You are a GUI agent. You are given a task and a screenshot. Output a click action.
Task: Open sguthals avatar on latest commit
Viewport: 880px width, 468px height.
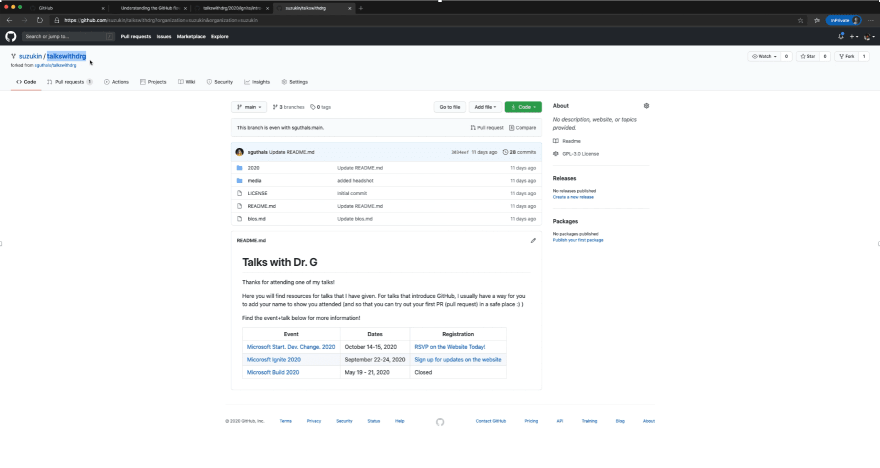tap(240, 152)
